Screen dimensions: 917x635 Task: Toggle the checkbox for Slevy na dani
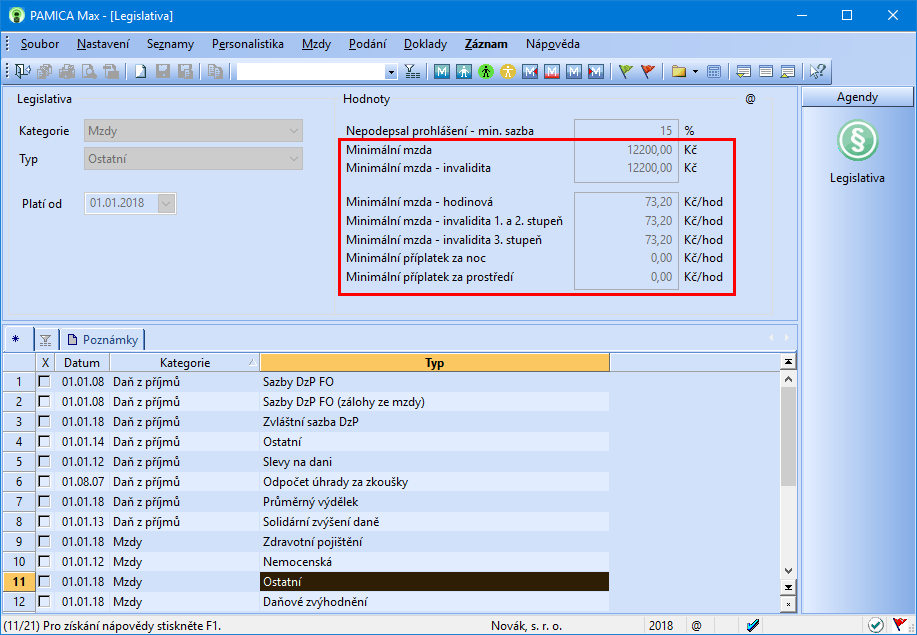tap(44, 462)
